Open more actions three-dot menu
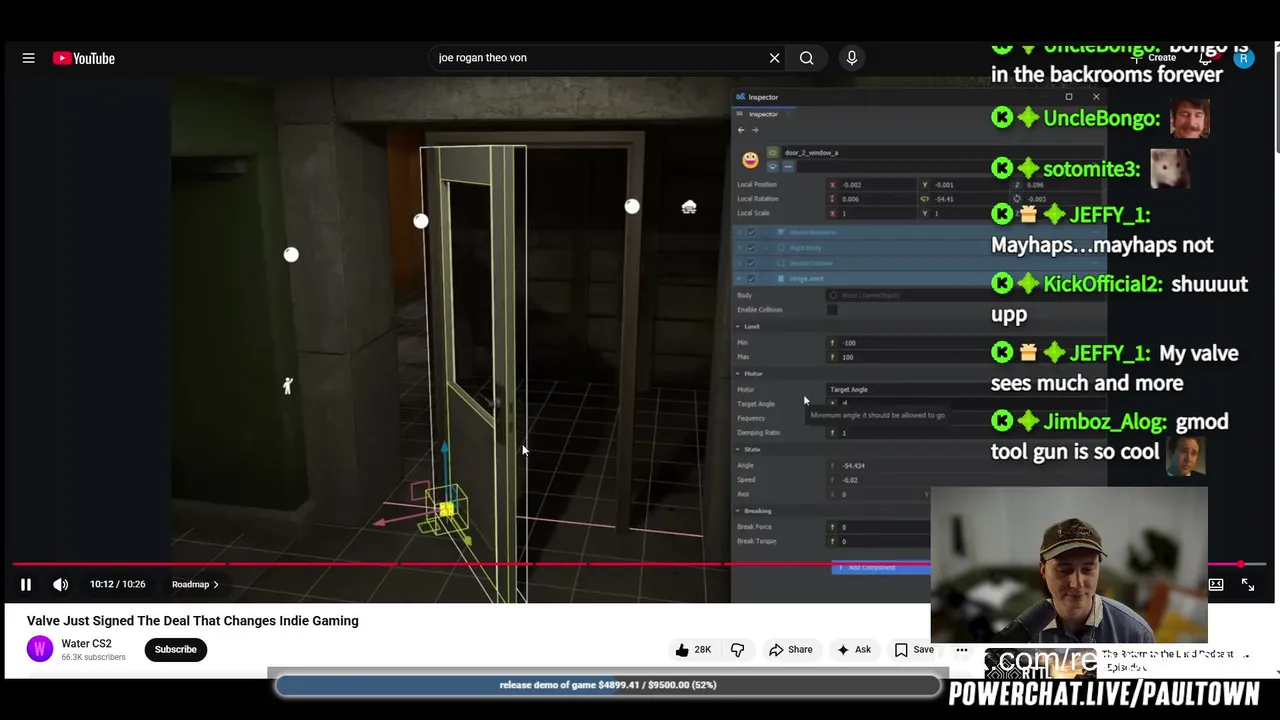 pyautogui.click(x=961, y=650)
